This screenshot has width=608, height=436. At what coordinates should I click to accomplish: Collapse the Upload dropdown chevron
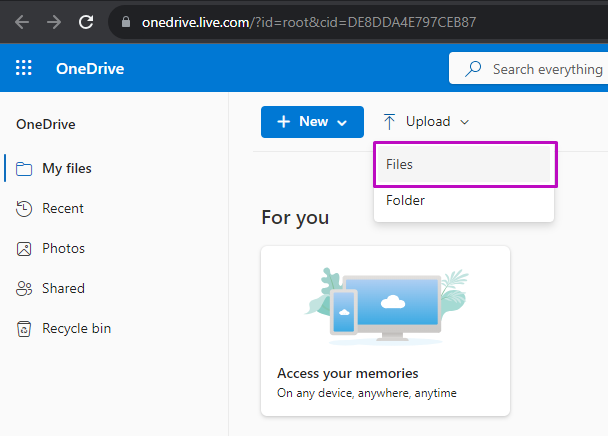pos(465,123)
